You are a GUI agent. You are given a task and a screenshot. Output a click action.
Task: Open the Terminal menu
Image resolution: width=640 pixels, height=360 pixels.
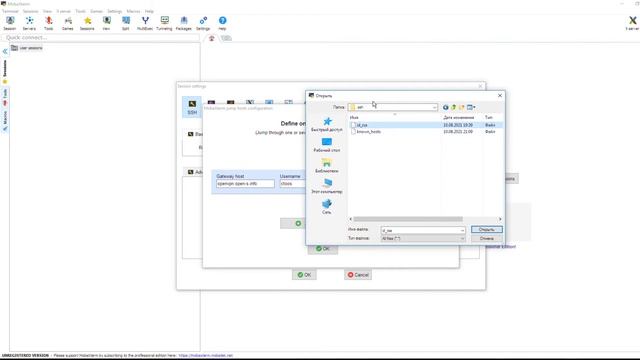10,11
